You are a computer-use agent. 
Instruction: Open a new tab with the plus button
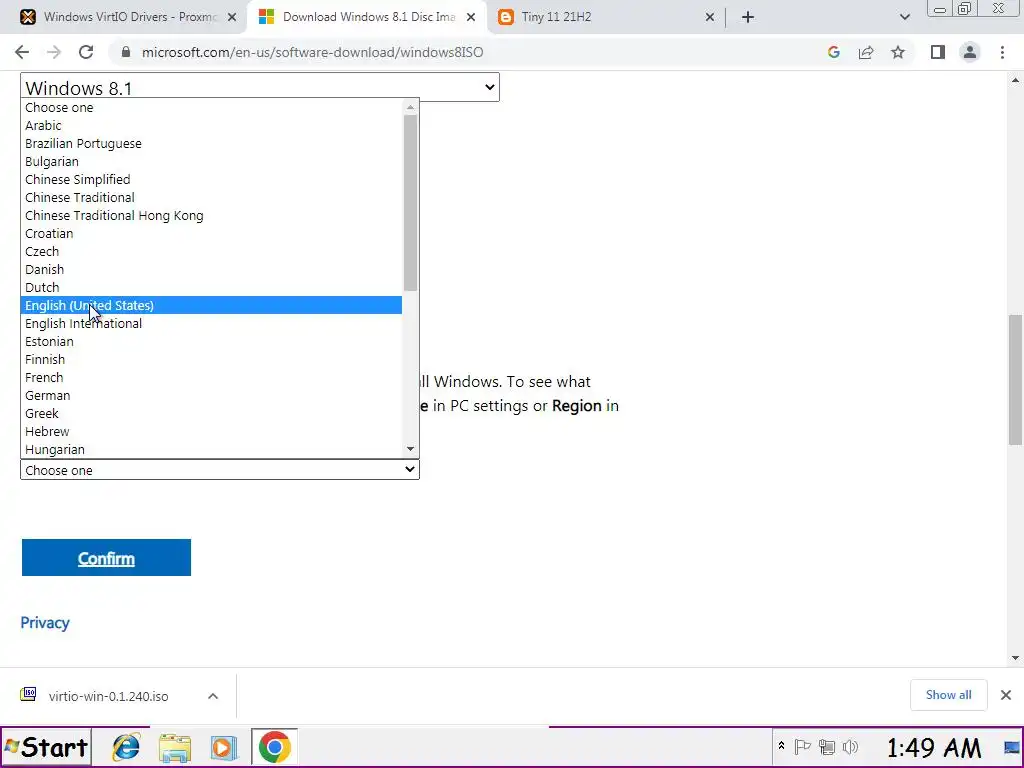tap(748, 17)
